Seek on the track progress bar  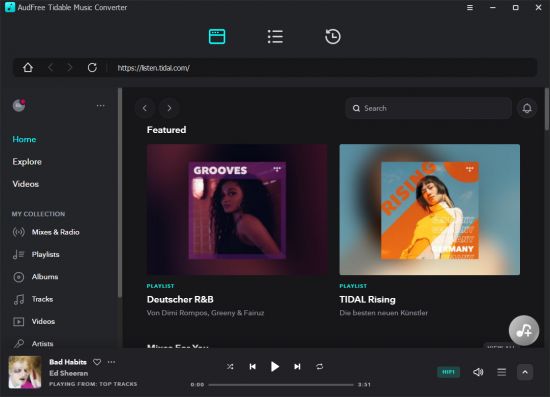point(281,385)
